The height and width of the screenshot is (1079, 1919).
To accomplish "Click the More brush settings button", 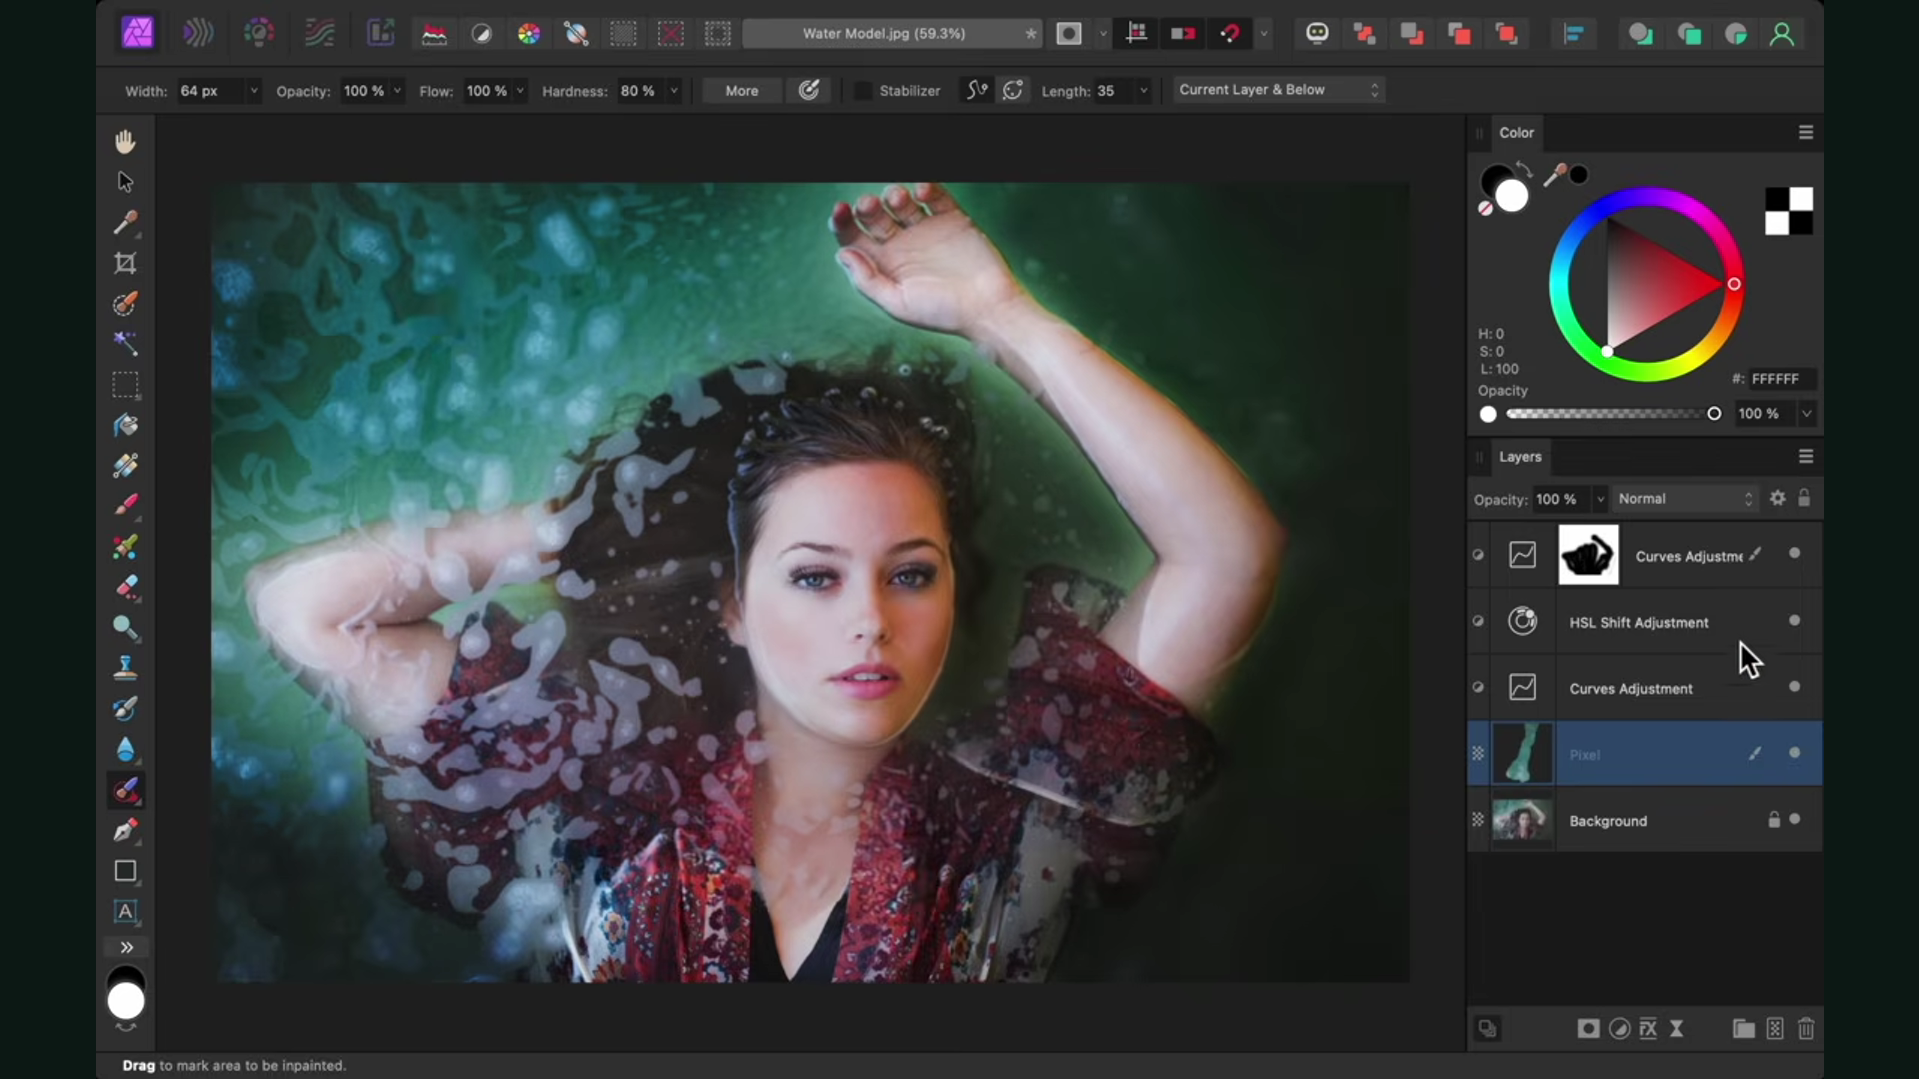I will point(741,90).
